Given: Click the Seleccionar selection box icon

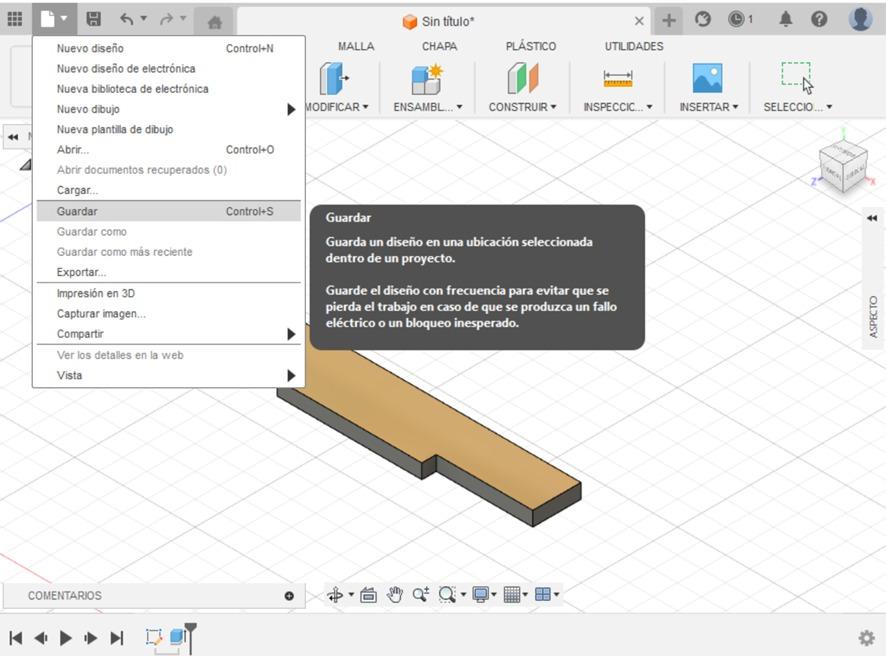Looking at the screenshot, I should point(797,79).
